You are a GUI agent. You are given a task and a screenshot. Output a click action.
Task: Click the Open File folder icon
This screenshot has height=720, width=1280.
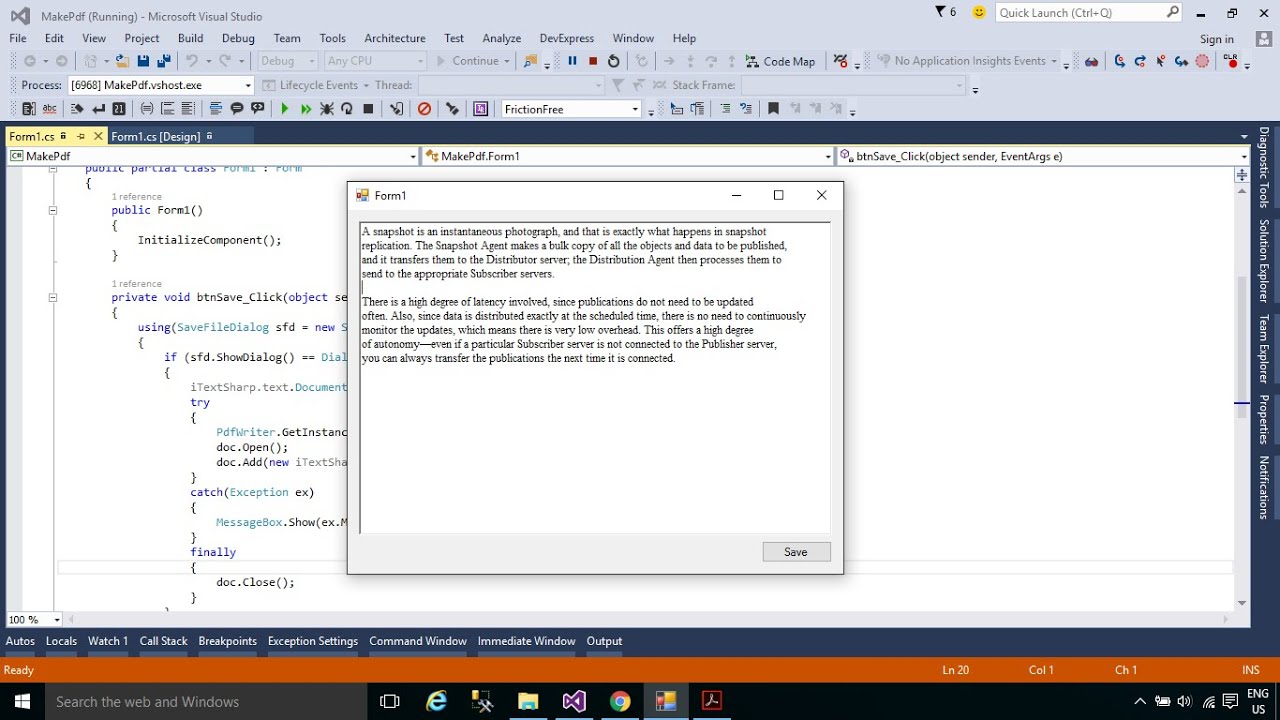[122, 61]
